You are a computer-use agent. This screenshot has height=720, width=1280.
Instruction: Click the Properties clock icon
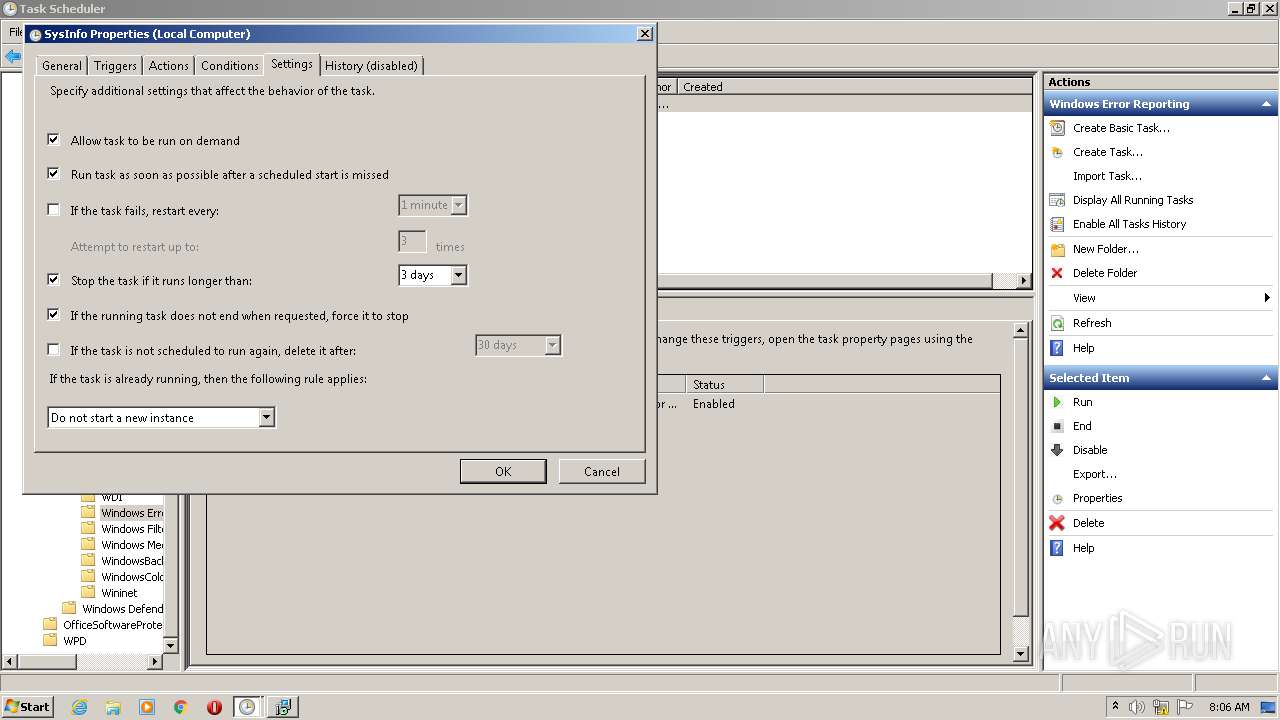pos(1057,498)
